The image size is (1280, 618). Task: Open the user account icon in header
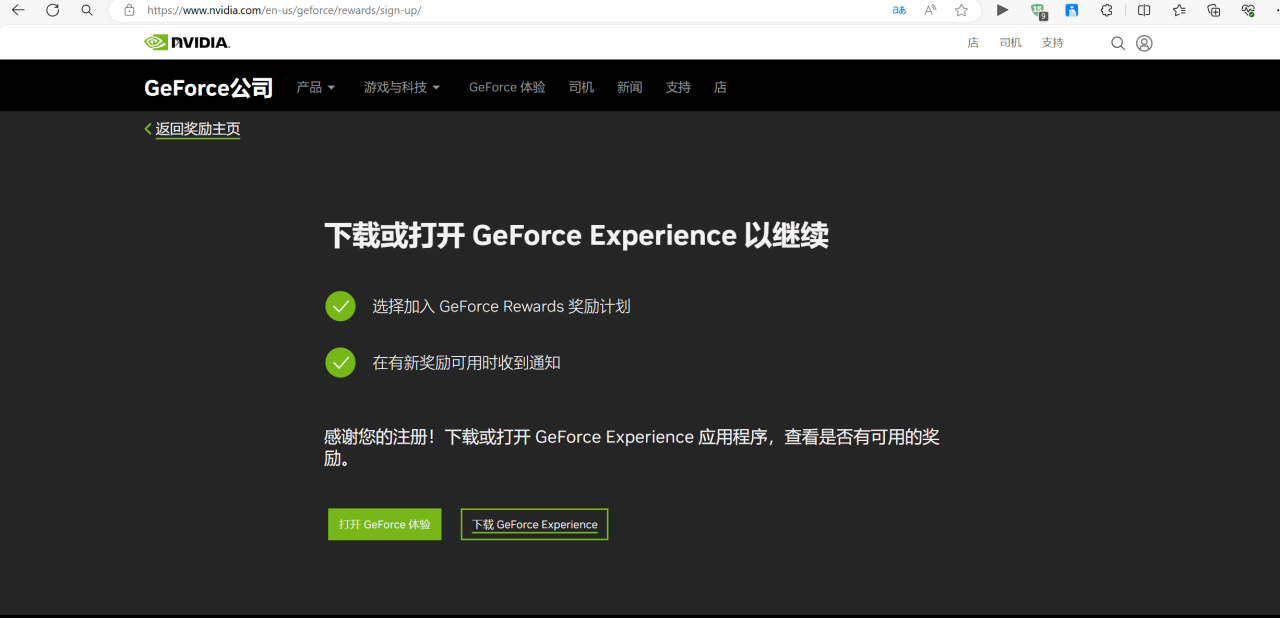click(1145, 43)
